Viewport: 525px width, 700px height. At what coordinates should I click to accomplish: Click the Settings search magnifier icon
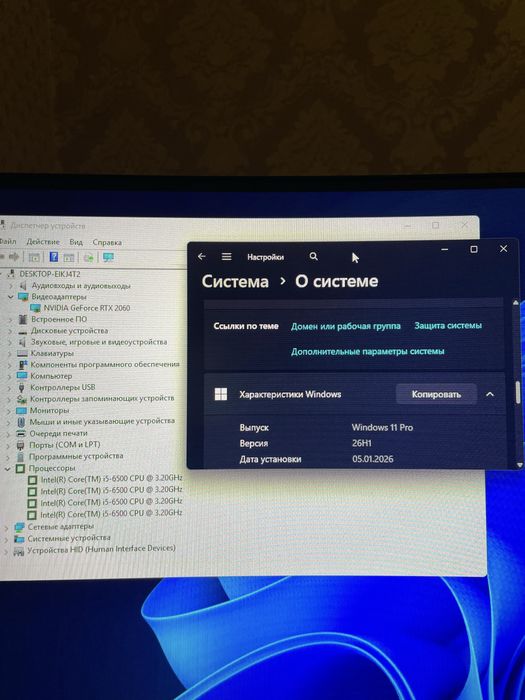[x=314, y=256]
